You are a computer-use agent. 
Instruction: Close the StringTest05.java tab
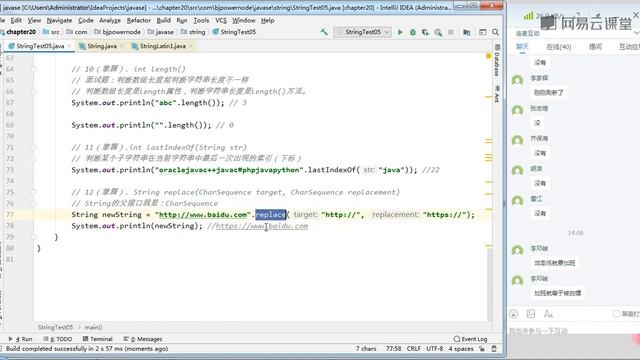(x=69, y=46)
